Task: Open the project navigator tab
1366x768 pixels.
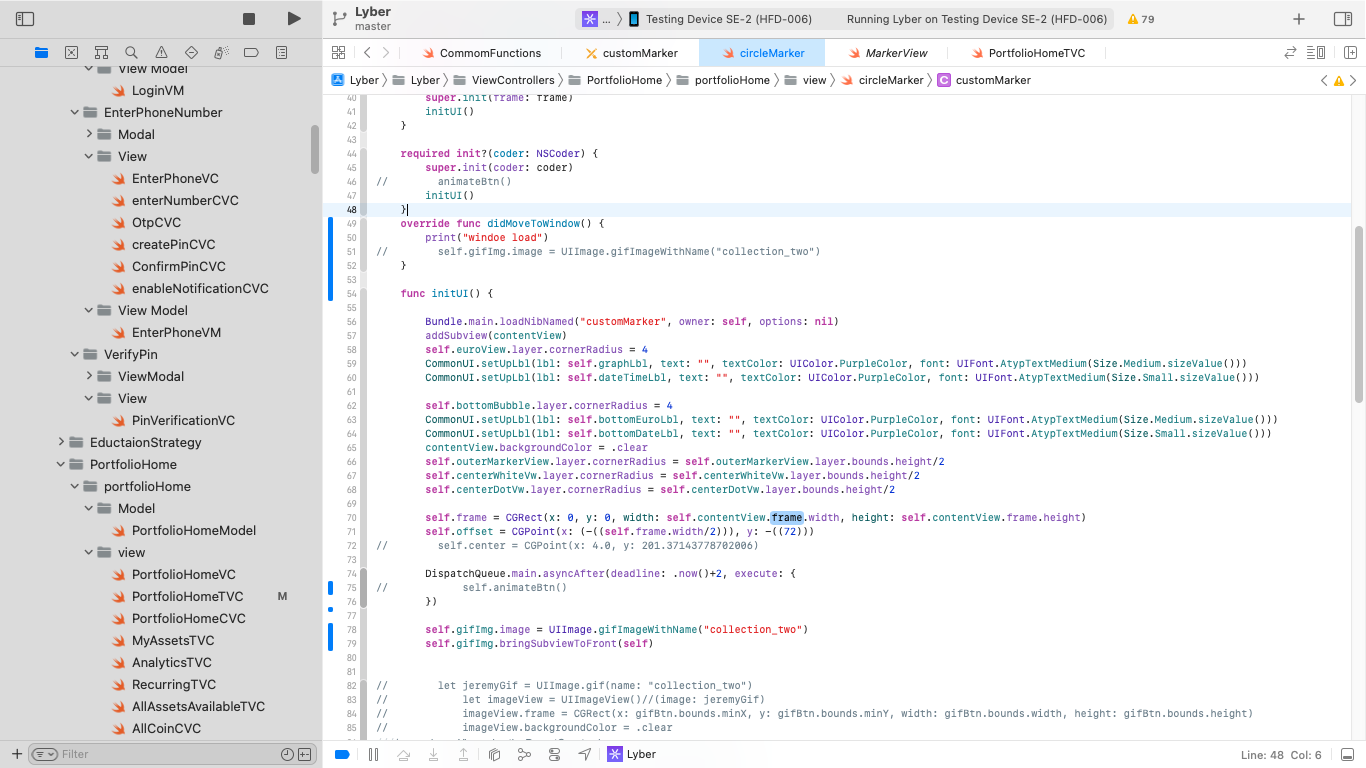Action: pos(41,52)
